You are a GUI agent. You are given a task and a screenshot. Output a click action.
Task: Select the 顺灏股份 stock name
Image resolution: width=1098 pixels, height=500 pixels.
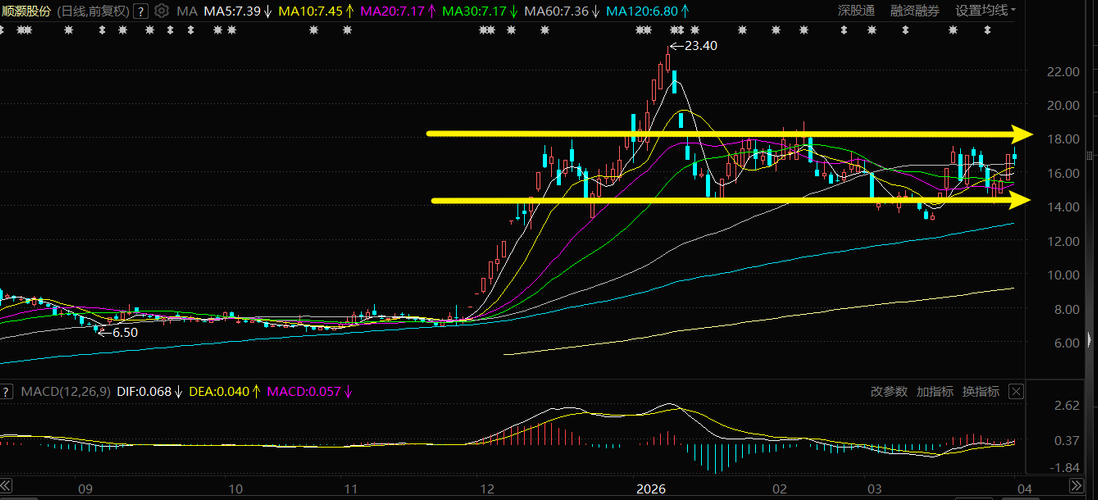[26, 11]
